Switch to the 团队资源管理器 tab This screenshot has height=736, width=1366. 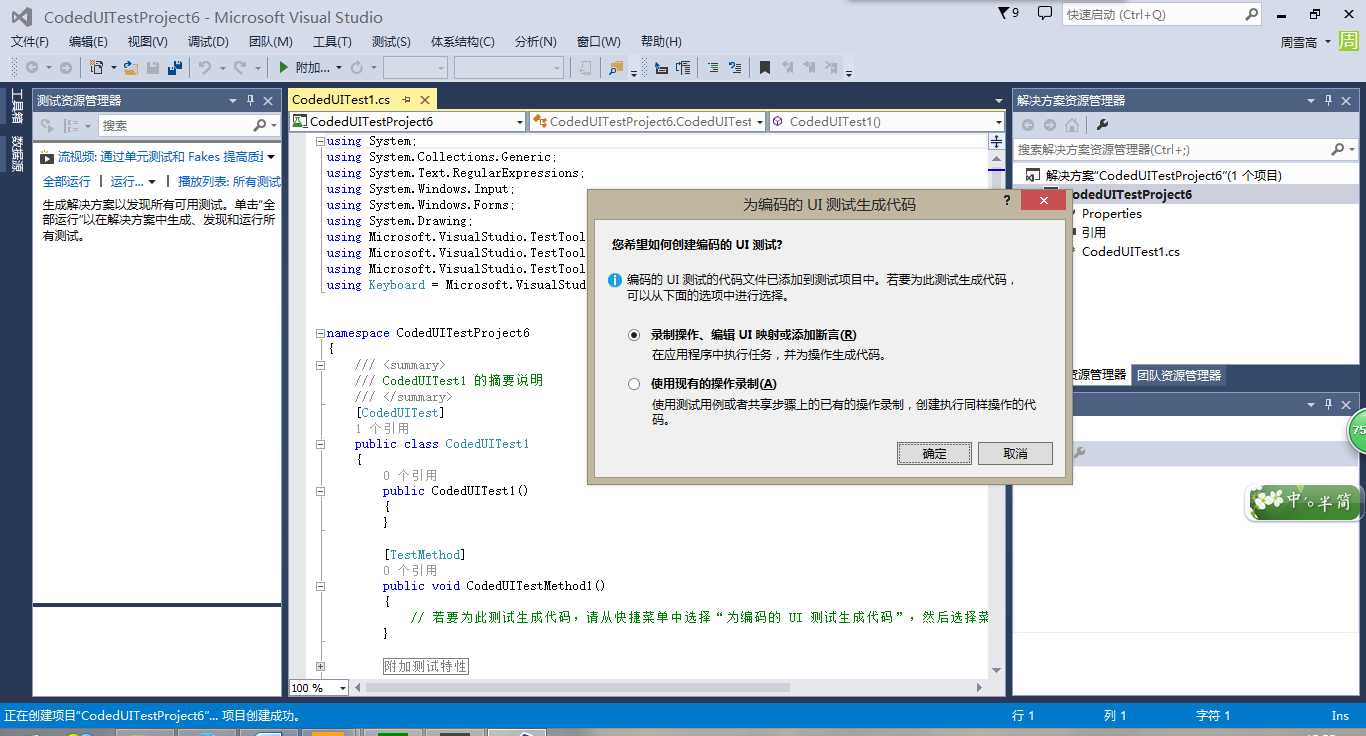[1179, 376]
